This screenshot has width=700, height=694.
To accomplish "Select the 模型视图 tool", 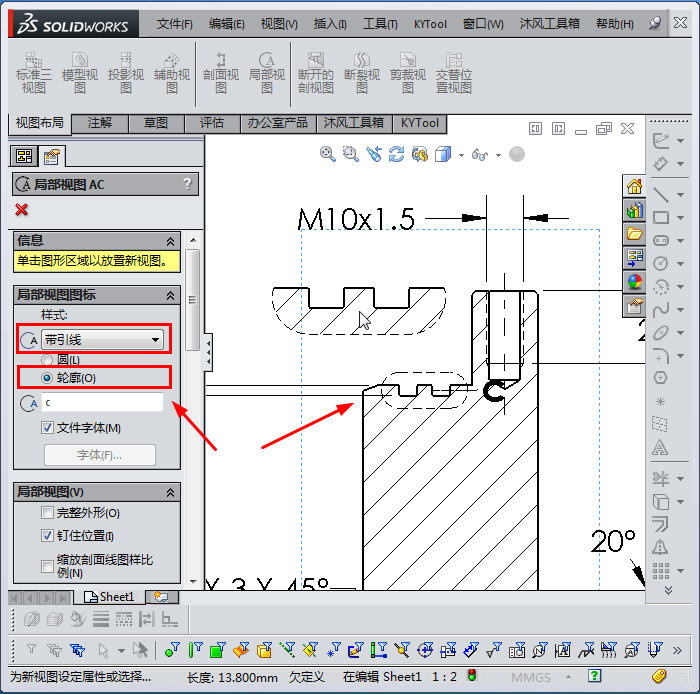I will (80, 72).
